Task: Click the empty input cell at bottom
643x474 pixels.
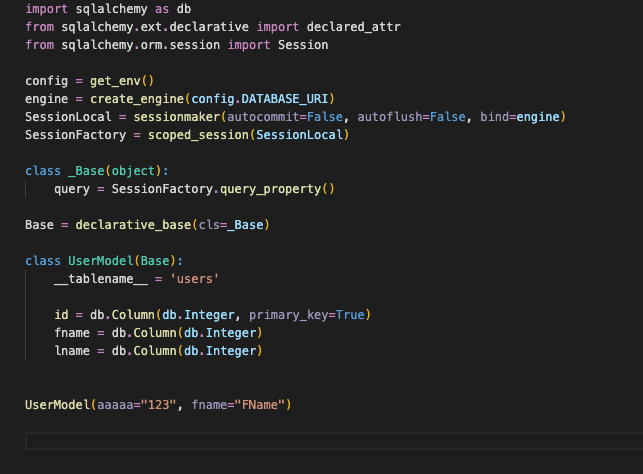Action: (334, 441)
